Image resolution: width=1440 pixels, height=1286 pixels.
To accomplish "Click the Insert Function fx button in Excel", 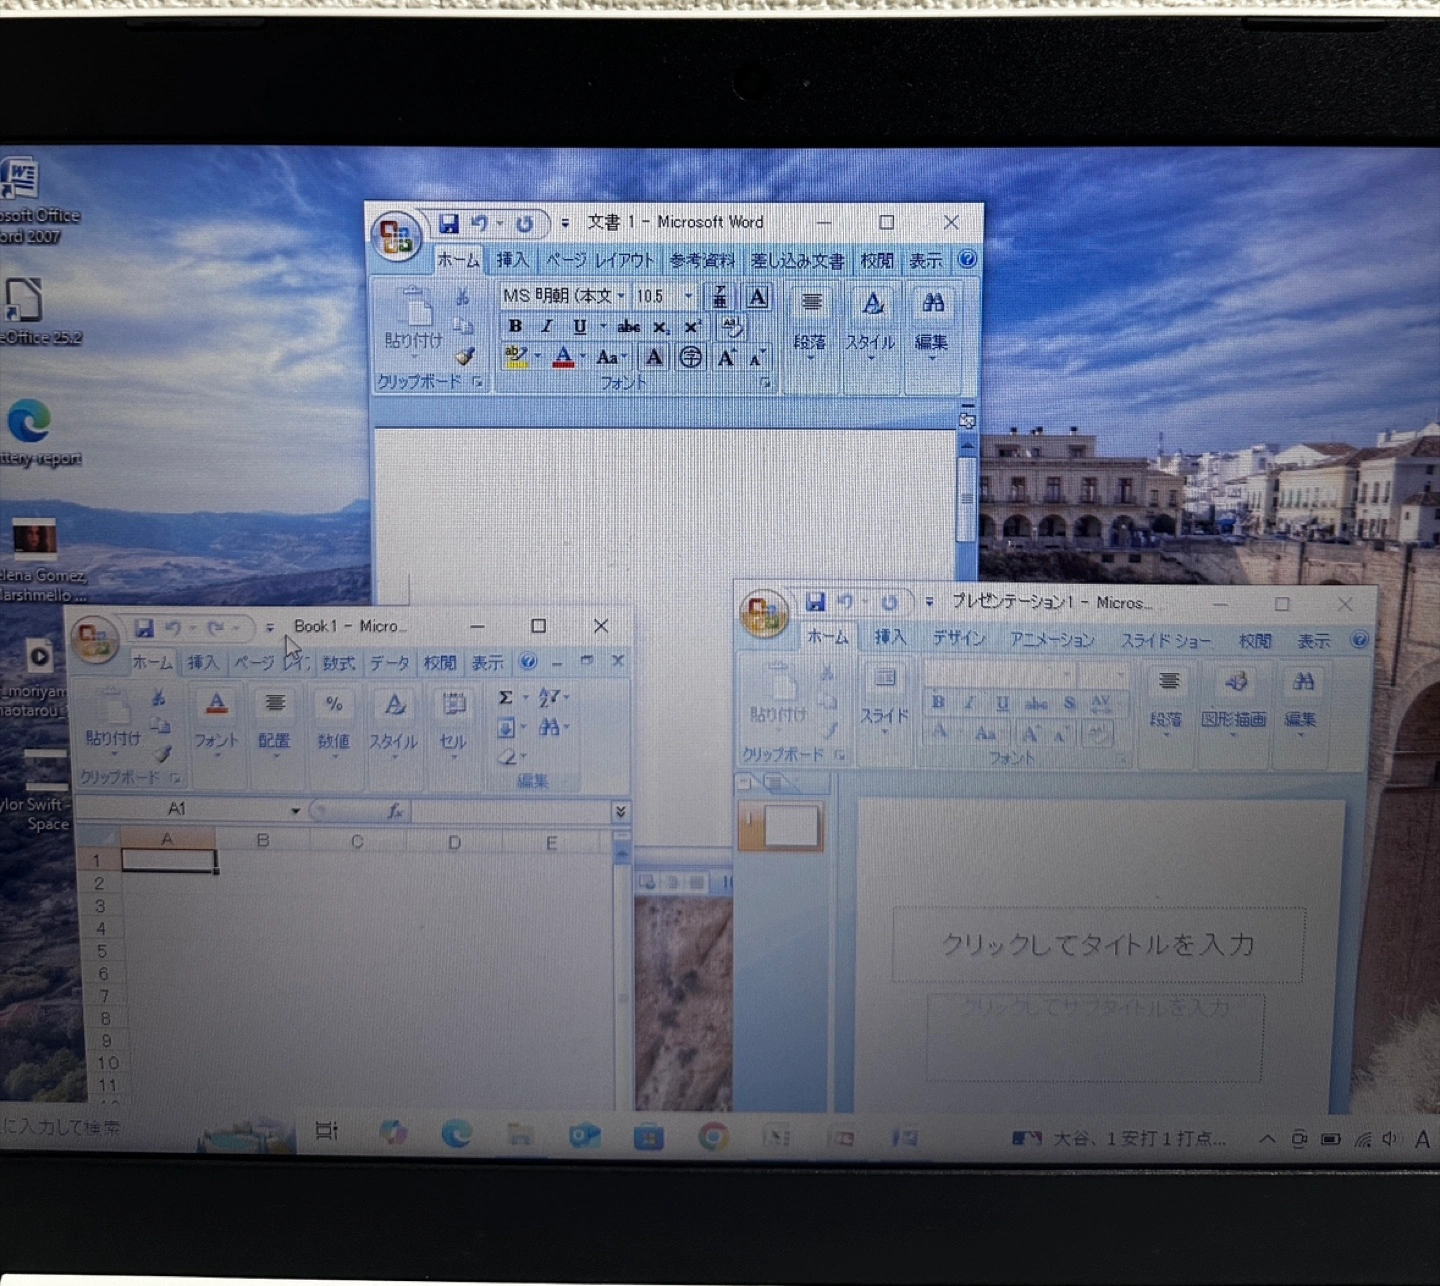I will (x=395, y=811).
